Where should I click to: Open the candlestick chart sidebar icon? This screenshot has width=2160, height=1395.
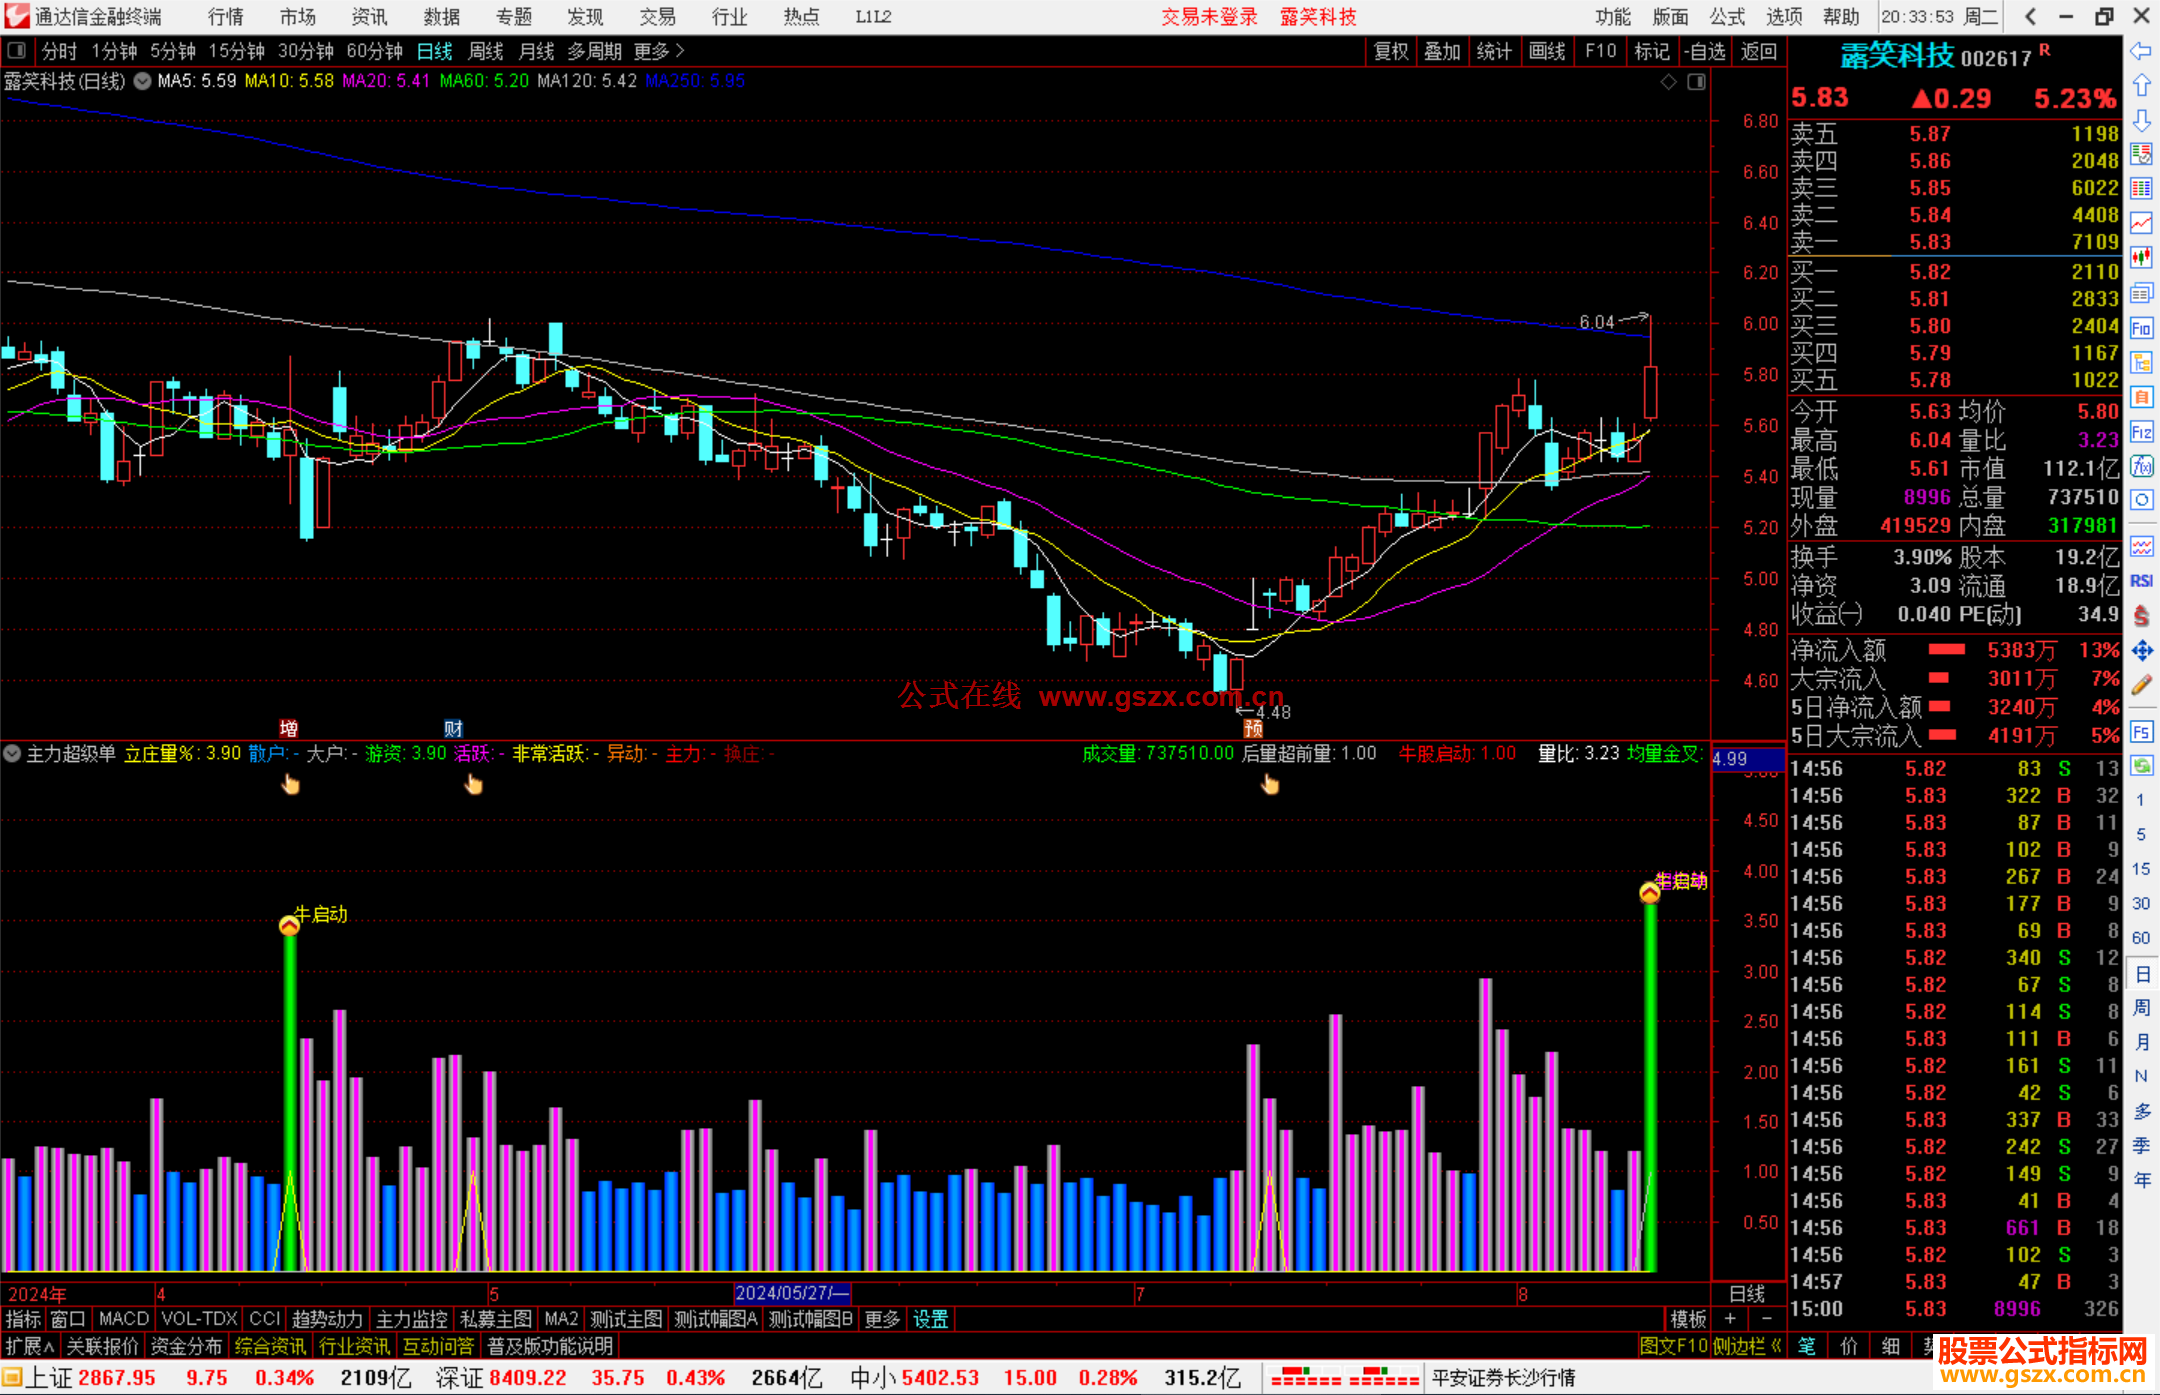tap(2141, 257)
